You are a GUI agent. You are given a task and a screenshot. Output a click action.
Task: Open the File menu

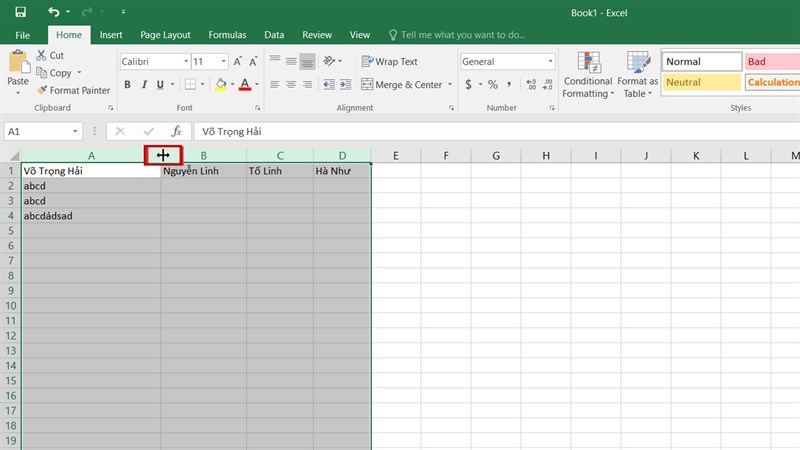pos(22,35)
